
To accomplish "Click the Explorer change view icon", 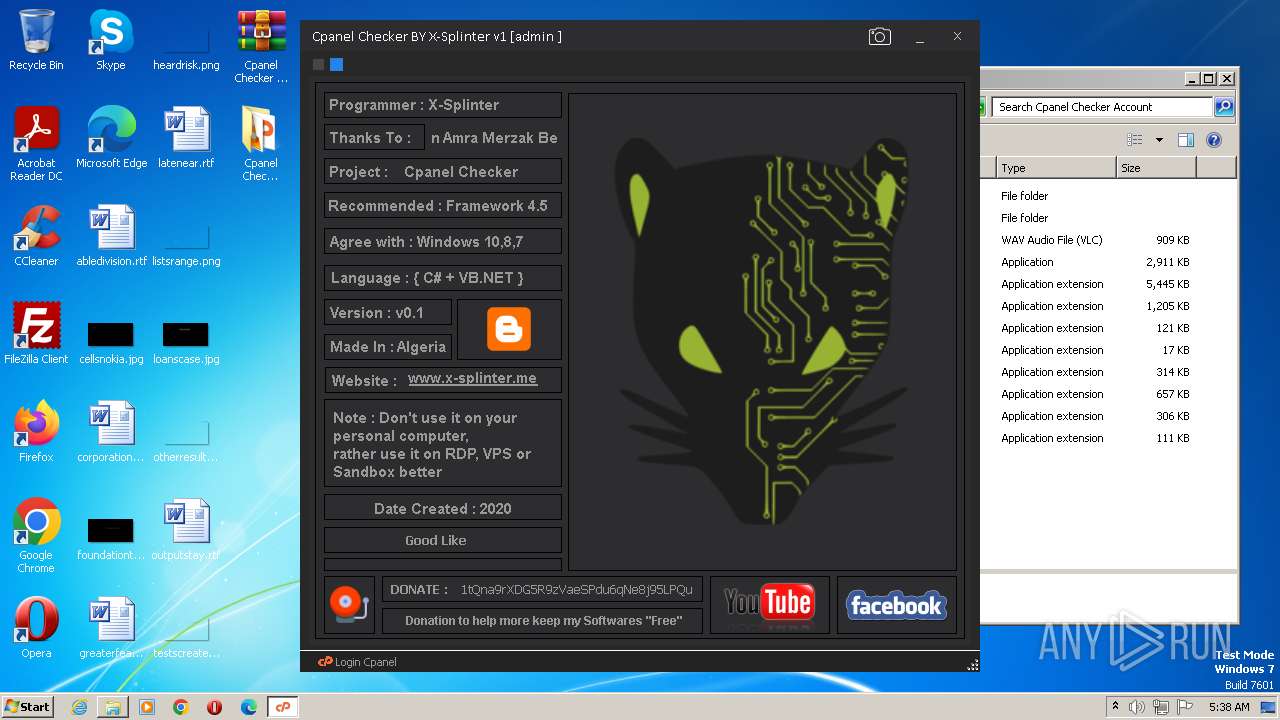I will coord(1135,140).
